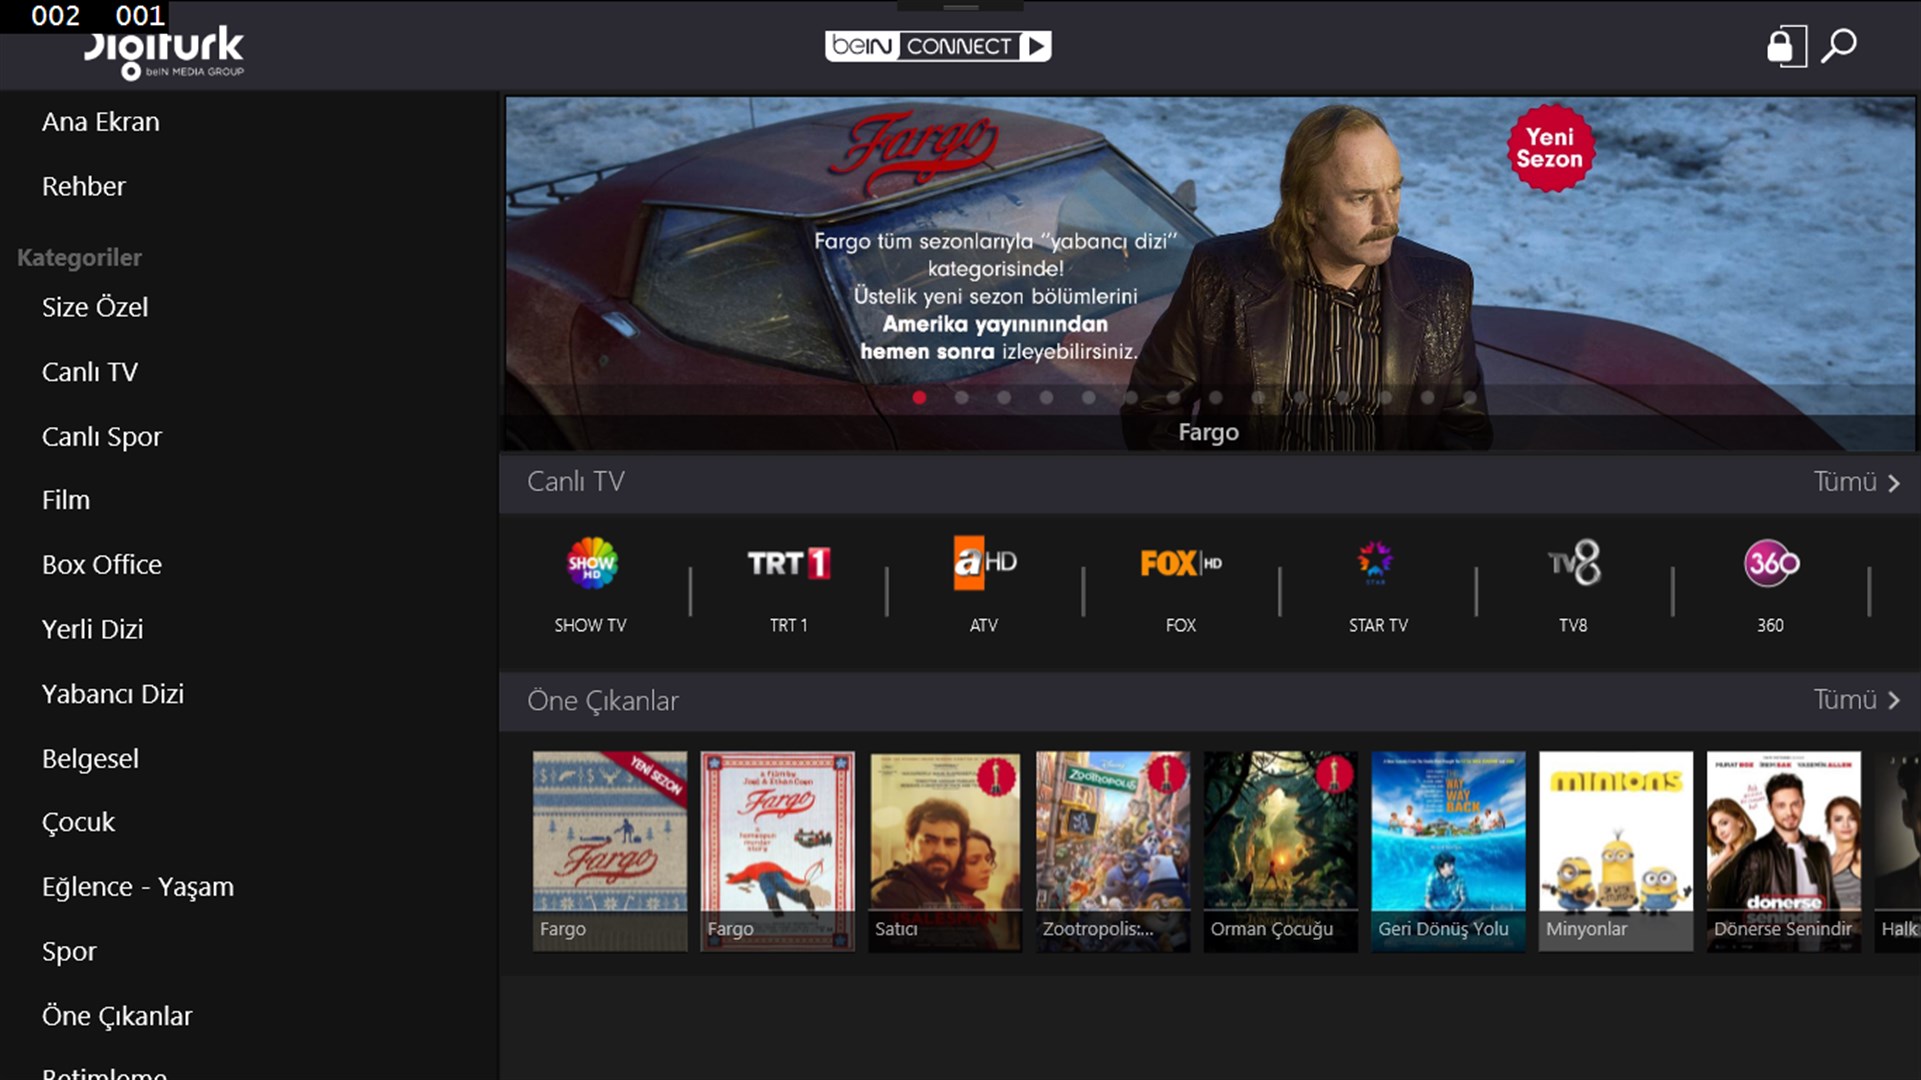Image resolution: width=1921 pixels, height=1080 pixels.
Task: Select Canlı Spor category
Action: [102, 437]
